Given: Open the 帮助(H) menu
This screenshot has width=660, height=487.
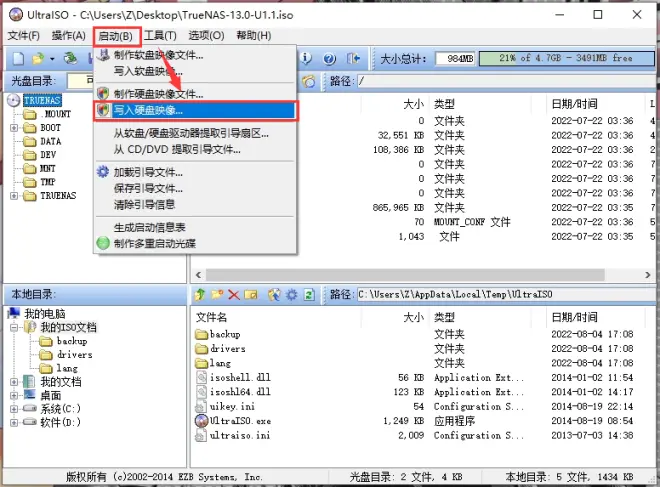Looking at the screenshot, I should click(x=254, y=36).
